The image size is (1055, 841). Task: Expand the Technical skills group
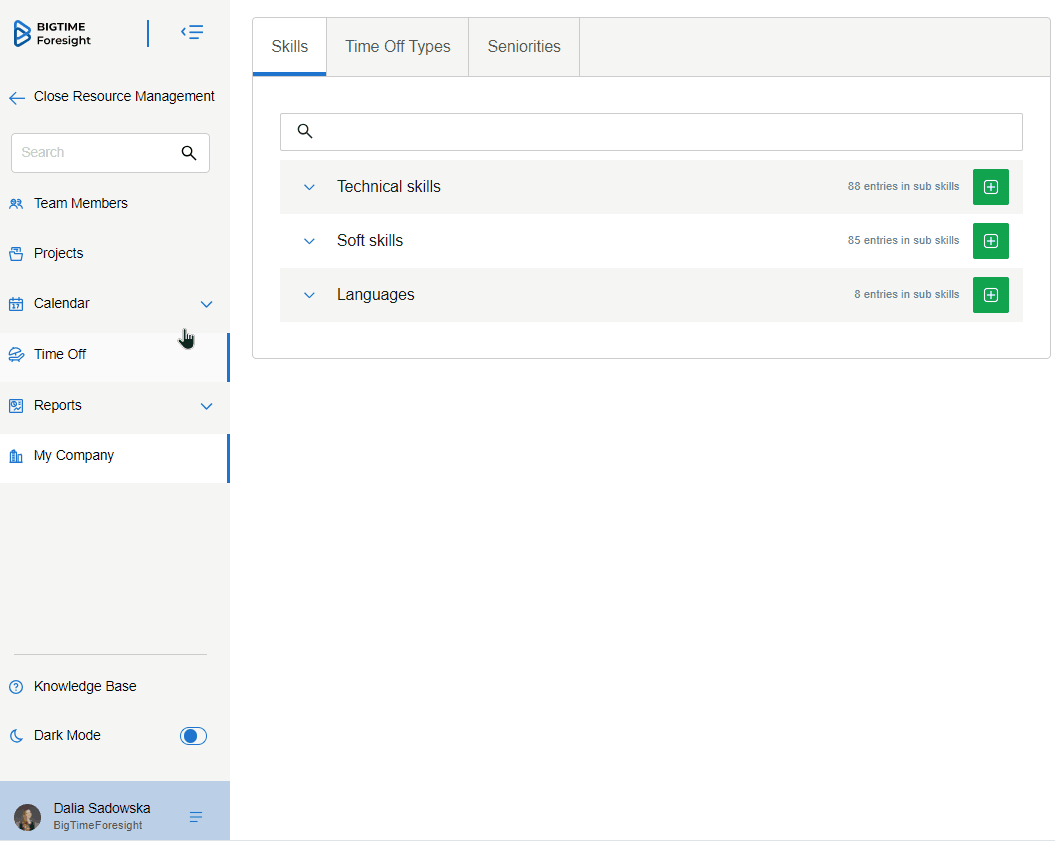(x=309, y=187)
